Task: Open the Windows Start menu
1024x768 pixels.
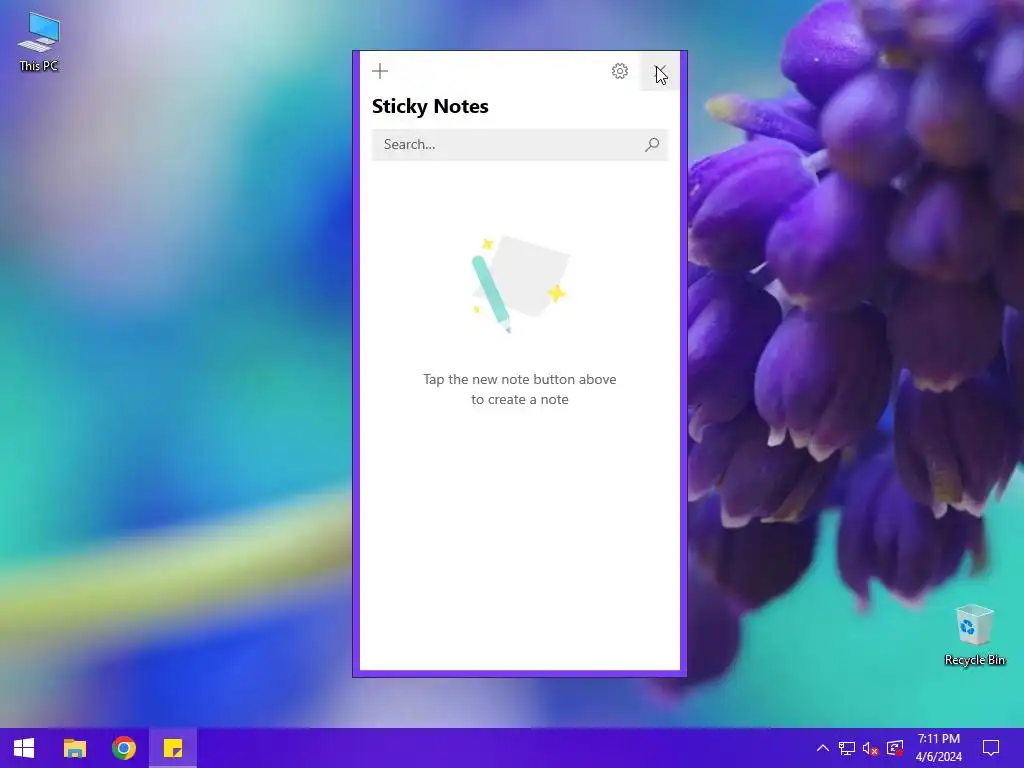Action: (24, 748)
